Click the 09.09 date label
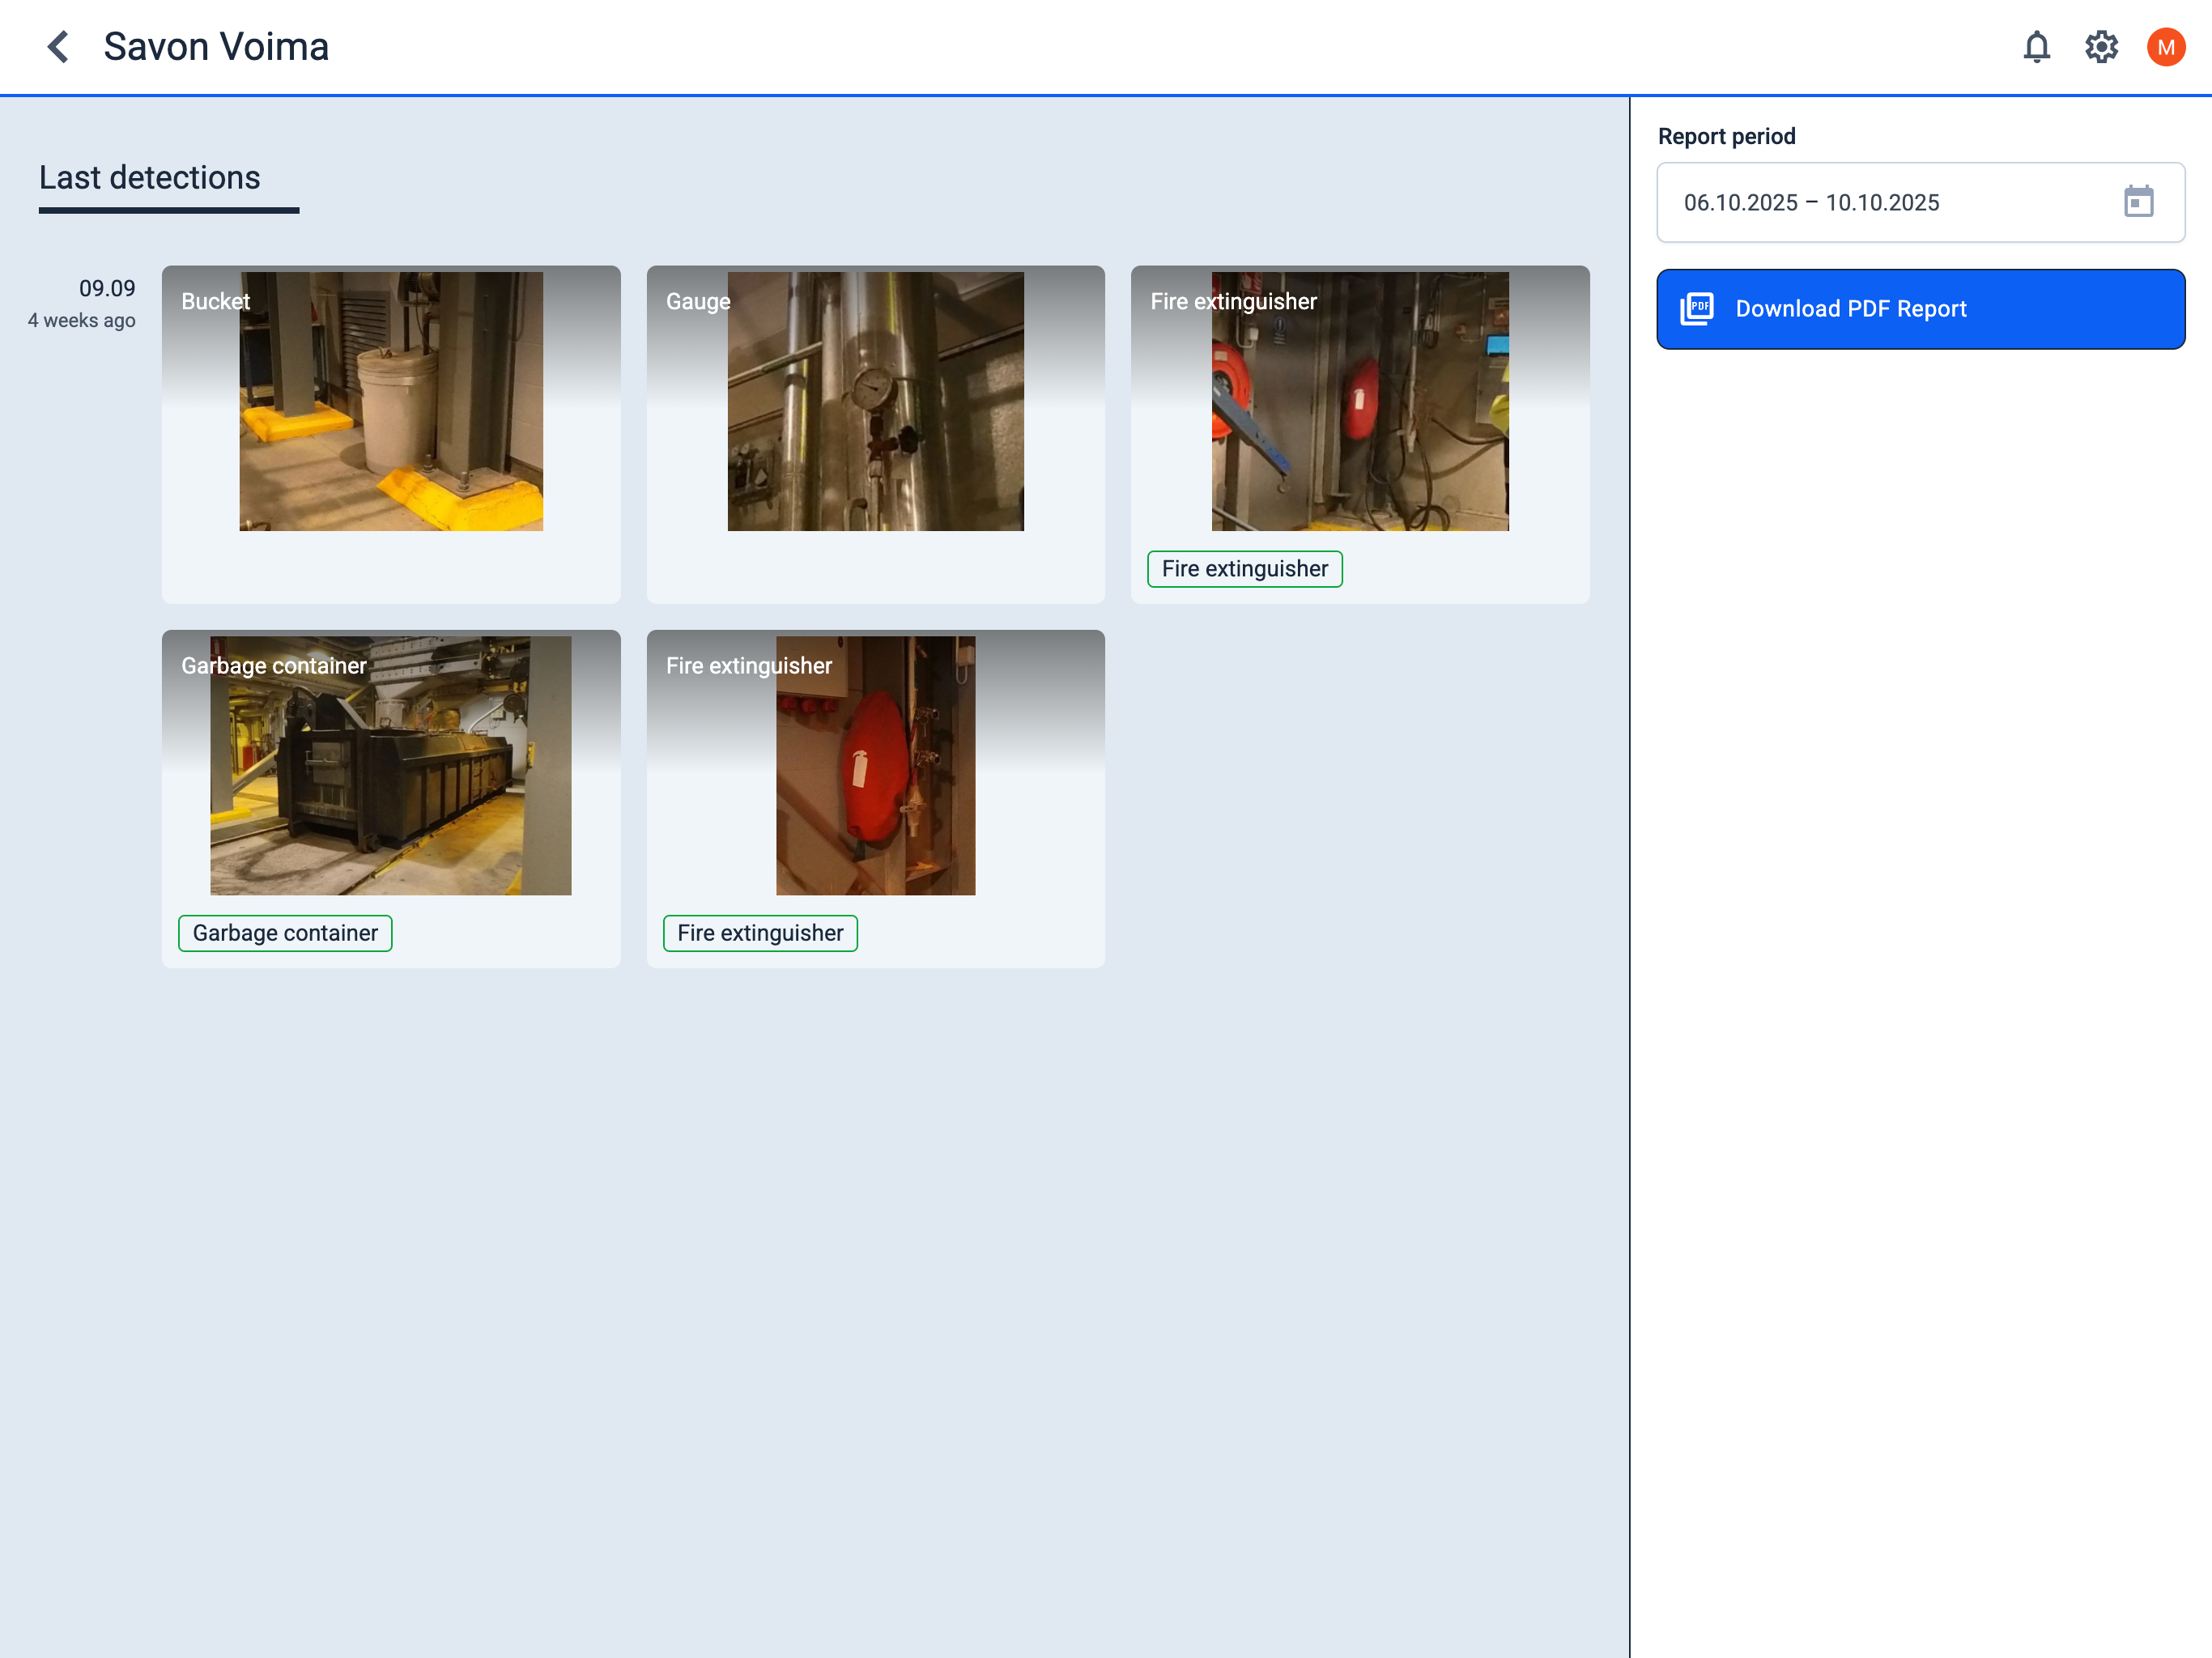 (107, 289)
